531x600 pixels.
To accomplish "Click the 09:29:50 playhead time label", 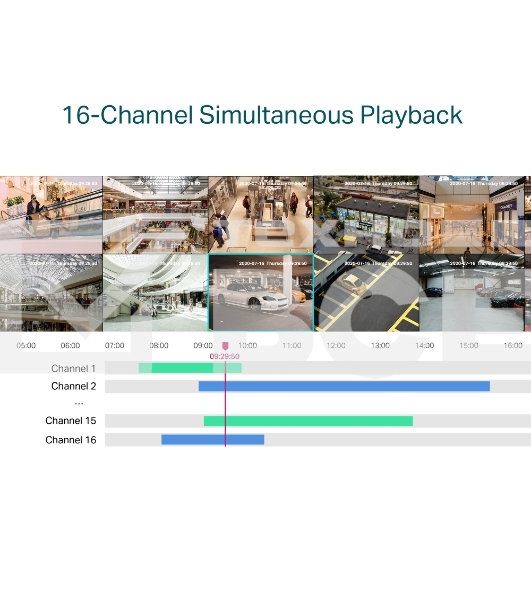I will click(225, 356).
